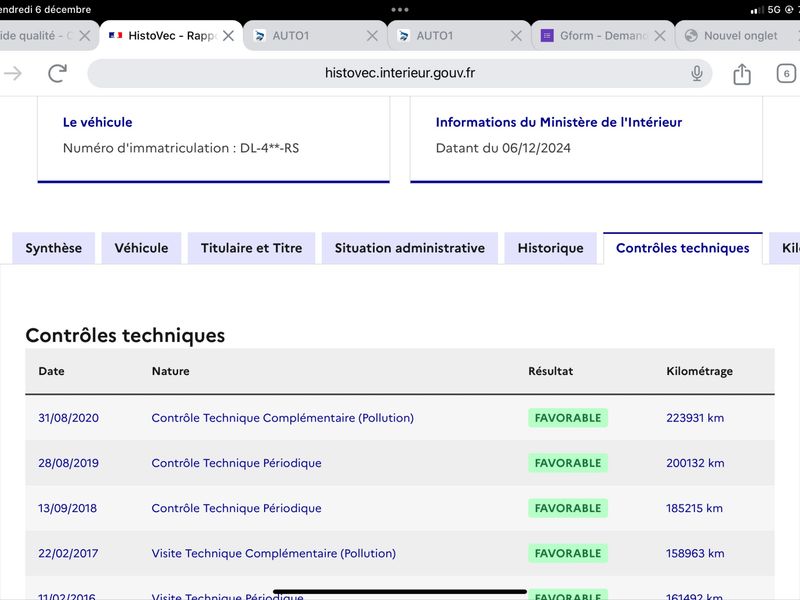Click FAVORABLE badge in 13/09/2018 row
The width and height of the screenshot is (800, 600).
(x=568, y=508)
